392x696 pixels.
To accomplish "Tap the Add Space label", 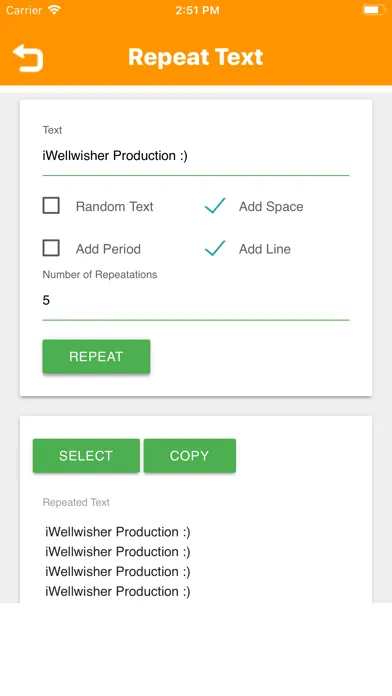I will click(271, 206).
